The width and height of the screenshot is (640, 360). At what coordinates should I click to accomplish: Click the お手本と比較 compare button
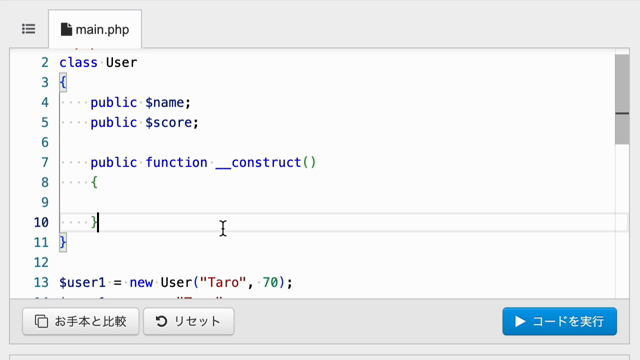[80, 322]
